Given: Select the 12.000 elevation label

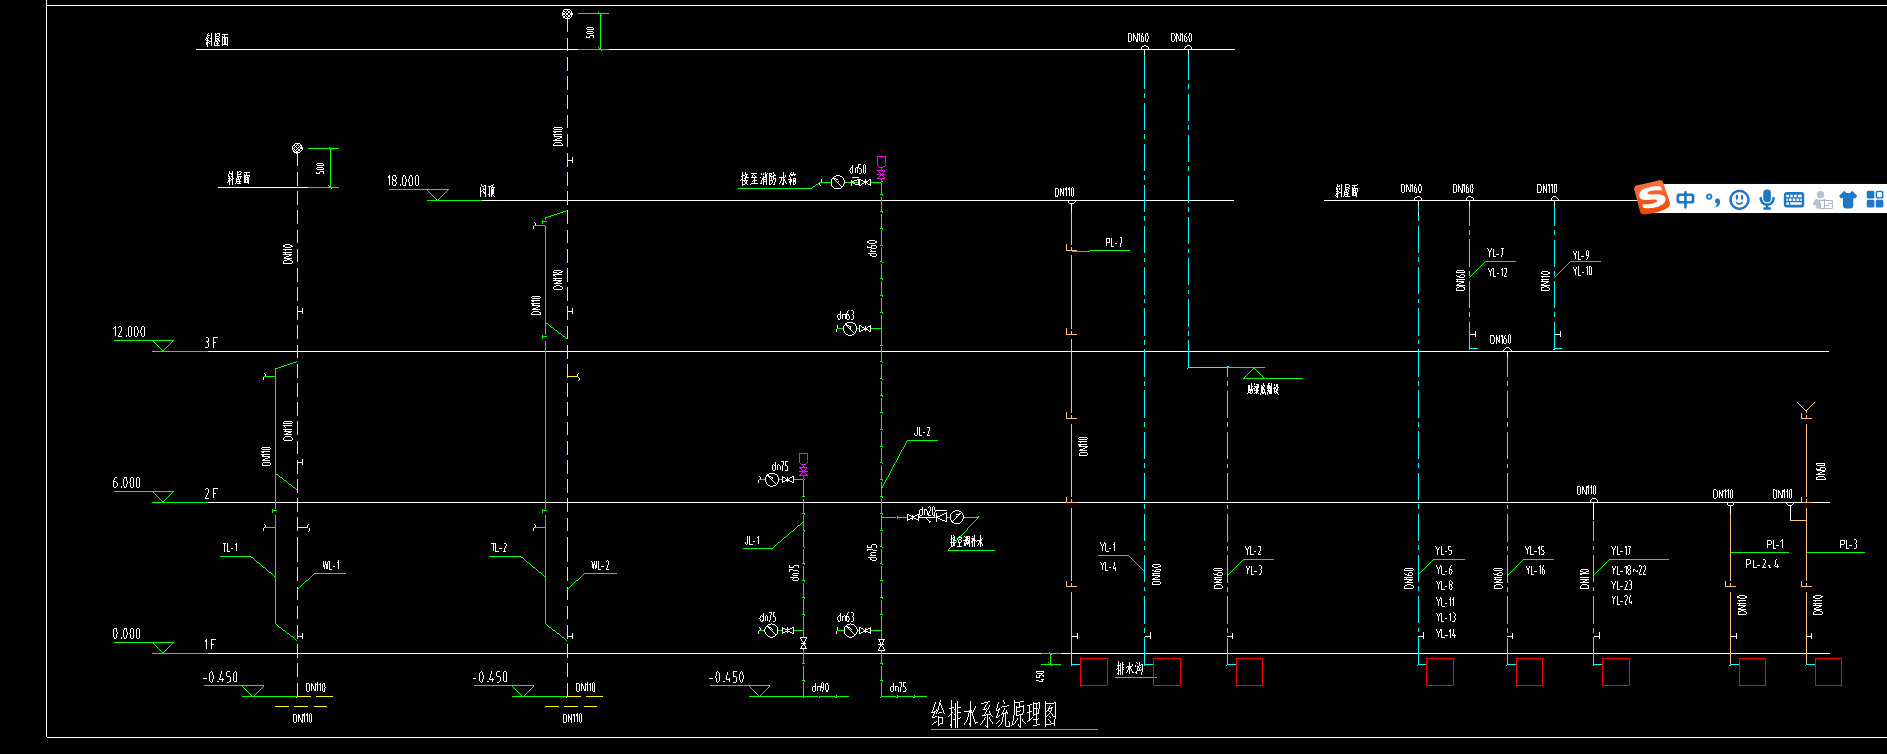Looking at the screenshot, I should coord(129,332).
